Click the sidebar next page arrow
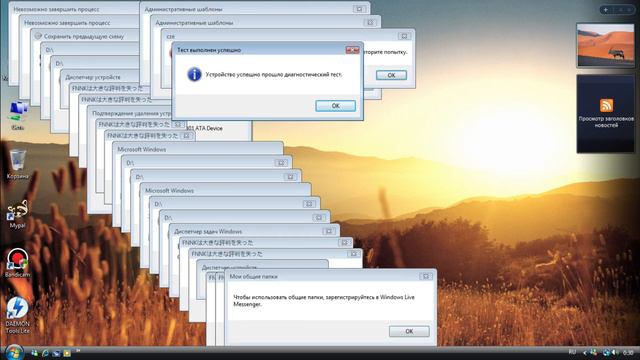640x360 pixels. 630,10
